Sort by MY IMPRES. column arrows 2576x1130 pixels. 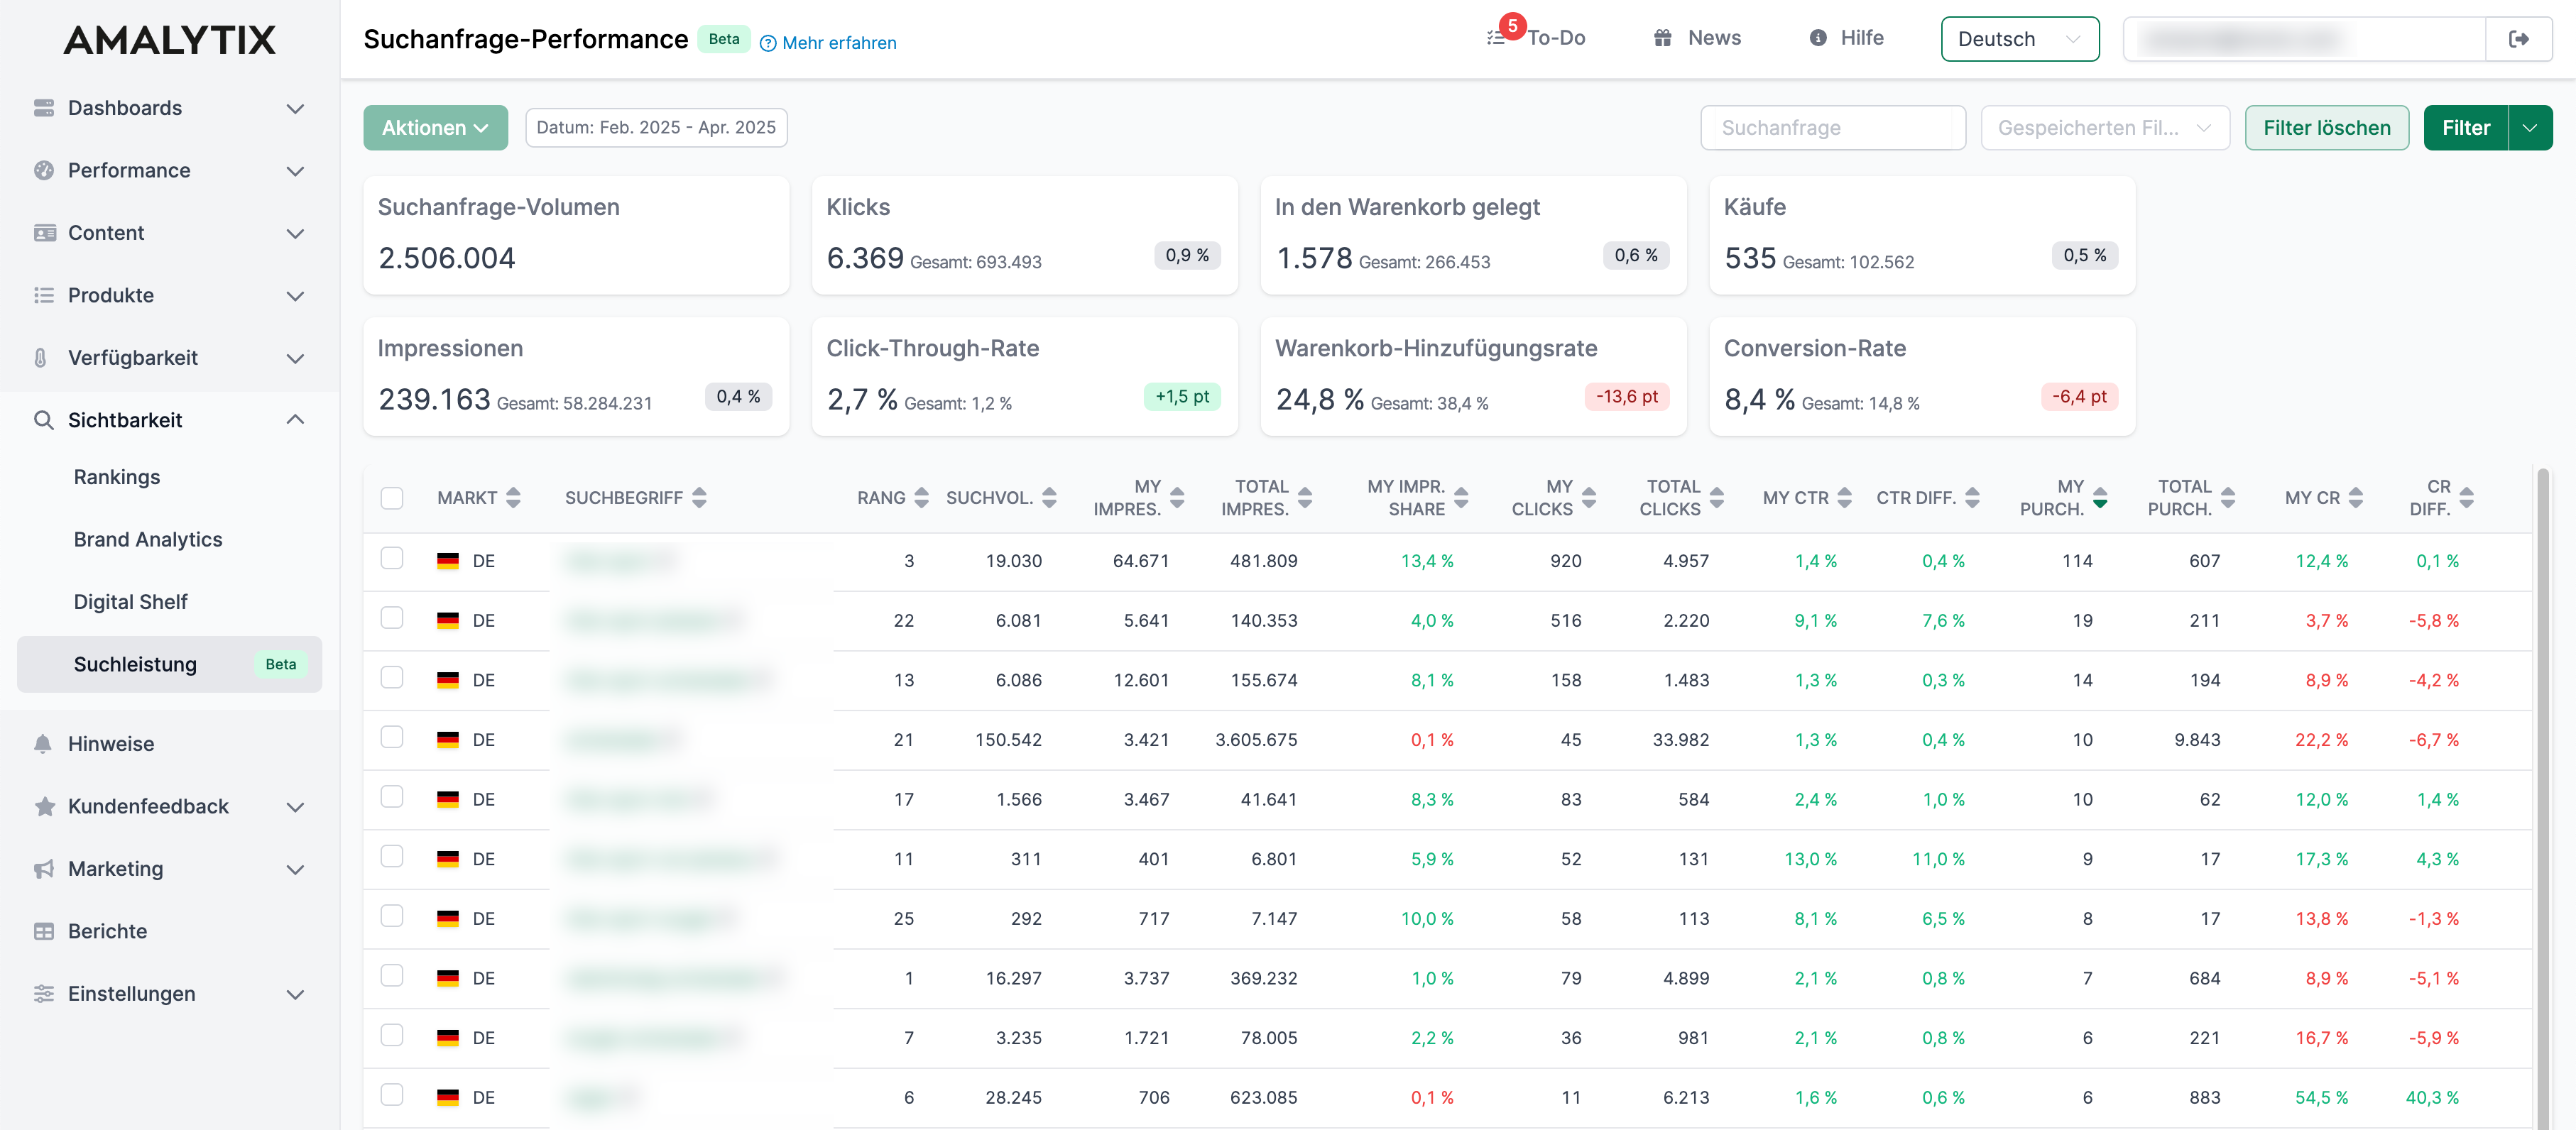coord(1177,497)
